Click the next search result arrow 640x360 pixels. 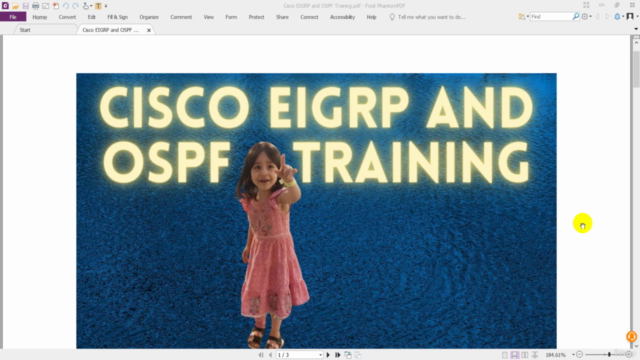coord(607,16)
